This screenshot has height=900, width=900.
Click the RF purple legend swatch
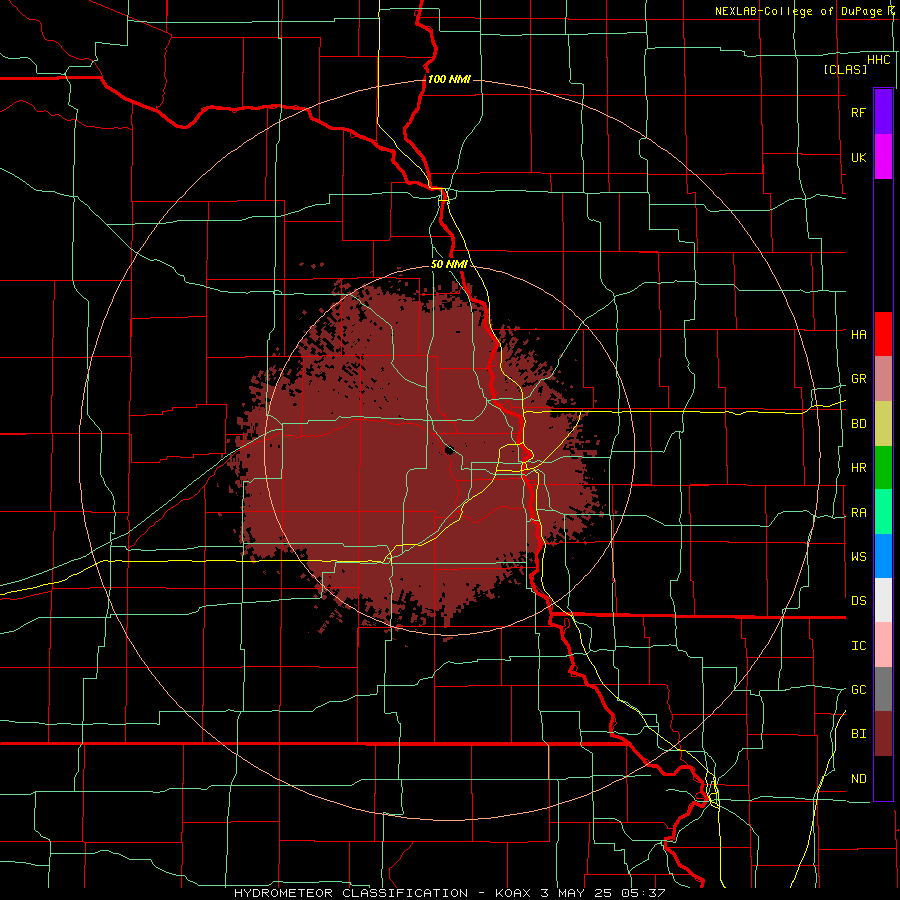[883, 112]
